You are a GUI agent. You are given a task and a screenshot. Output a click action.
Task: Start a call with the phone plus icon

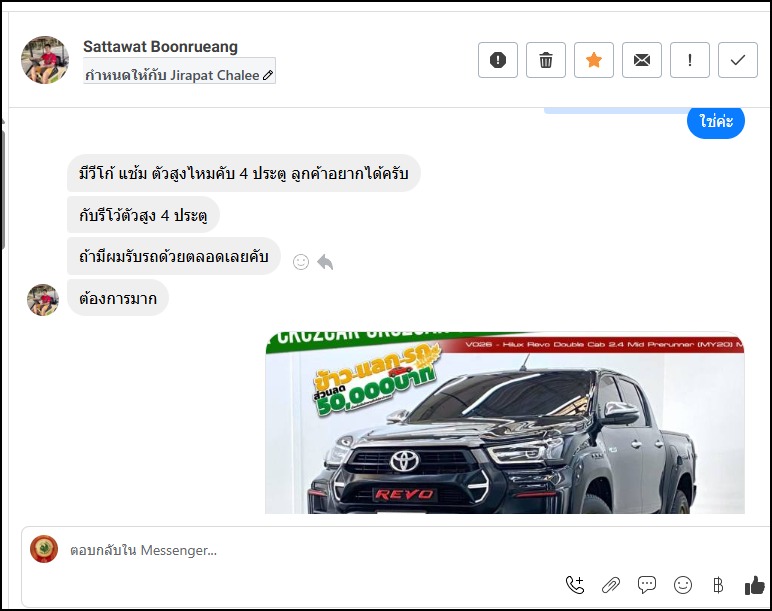(x=575, y=585)
